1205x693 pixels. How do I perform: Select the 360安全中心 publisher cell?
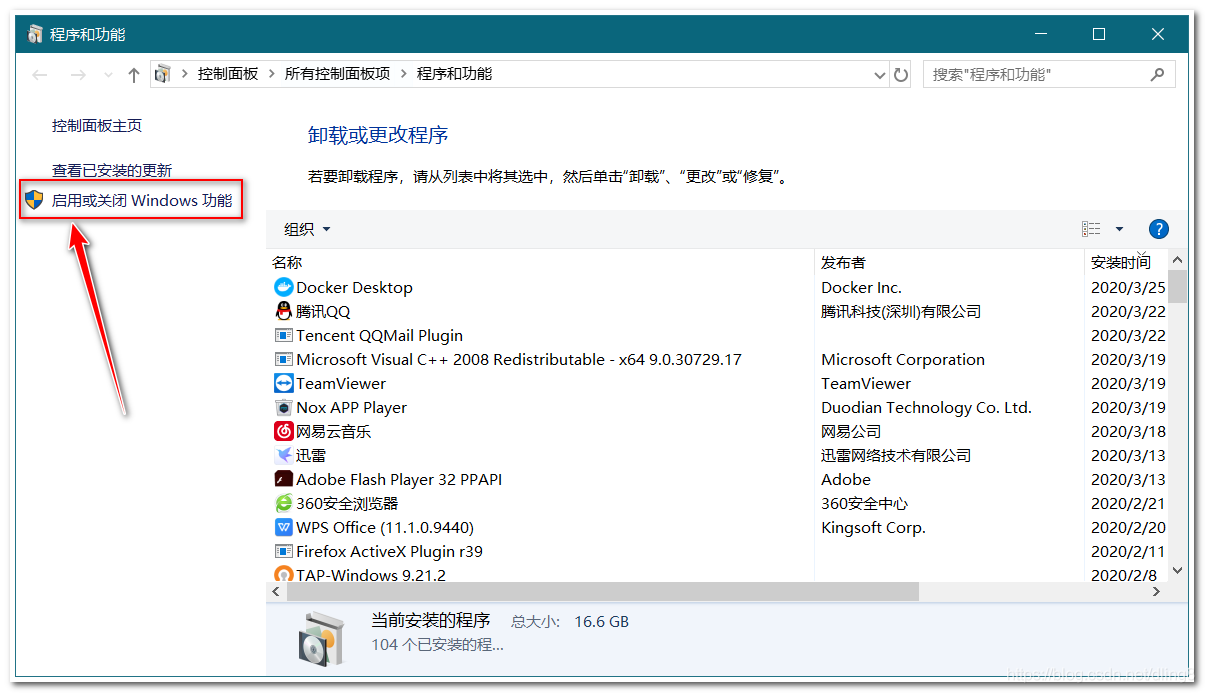coord(864,503)
